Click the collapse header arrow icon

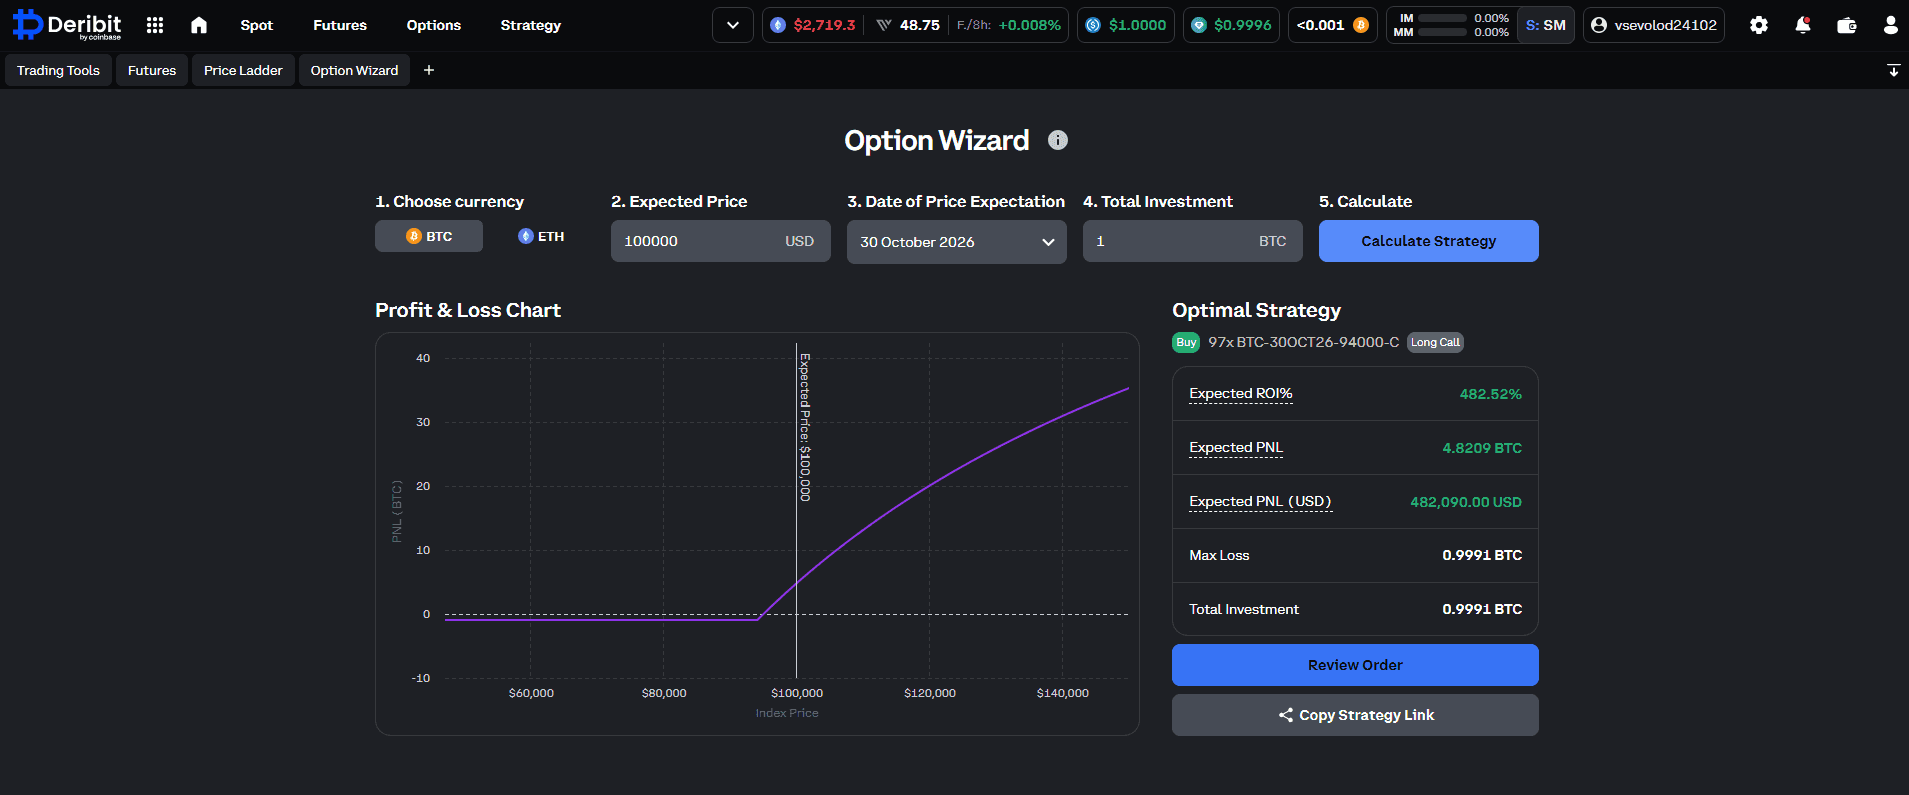[1893, 70]
